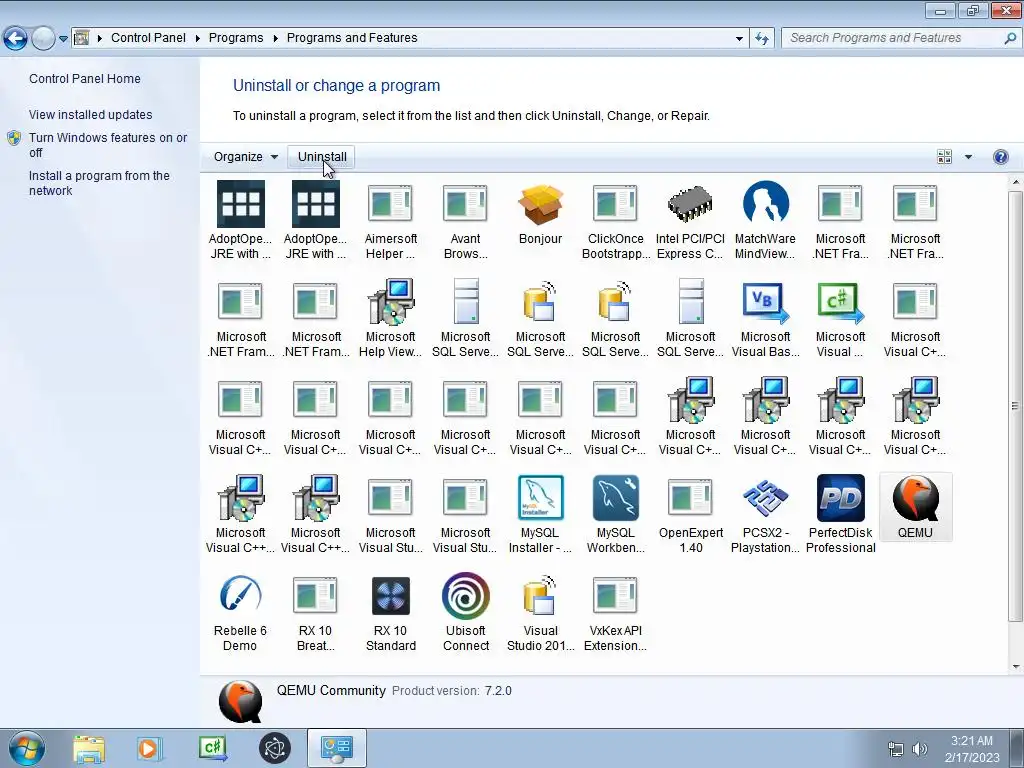1024x768 pixels.
Task: Click the refresh button beside address bar
Action: [761, 38]
